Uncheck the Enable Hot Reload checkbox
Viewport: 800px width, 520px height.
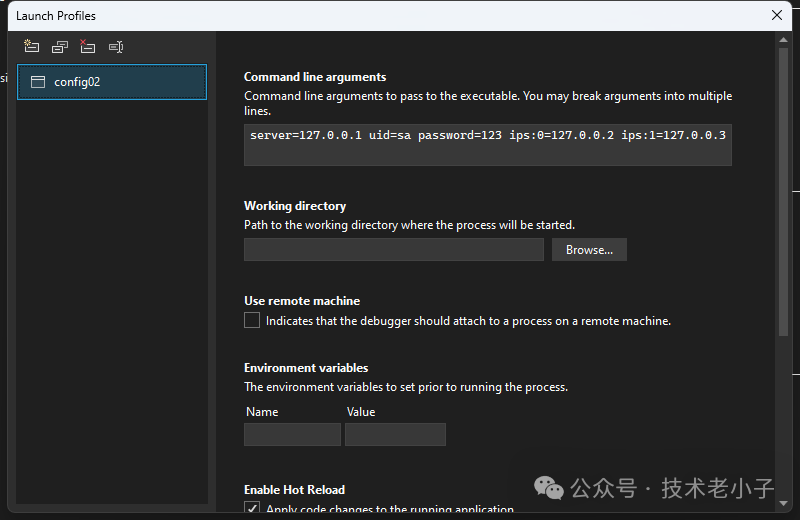[252, 510]
